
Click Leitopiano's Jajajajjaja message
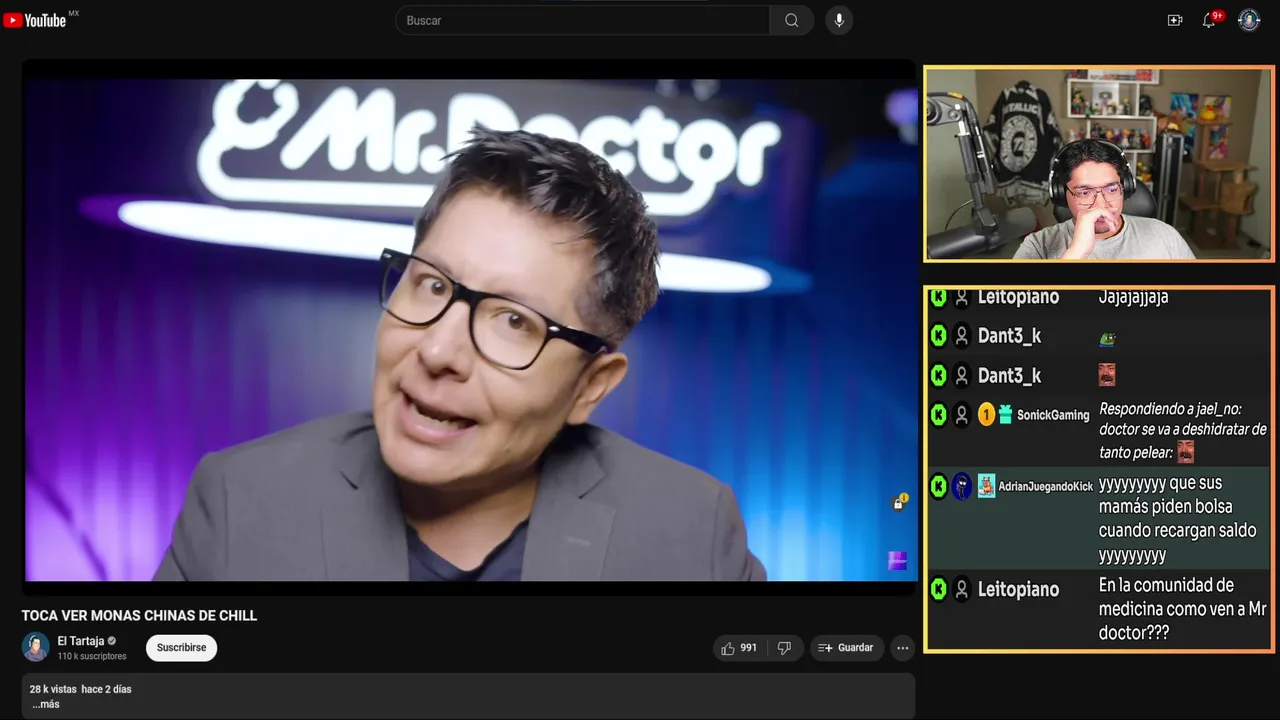tap(1133, 297)
